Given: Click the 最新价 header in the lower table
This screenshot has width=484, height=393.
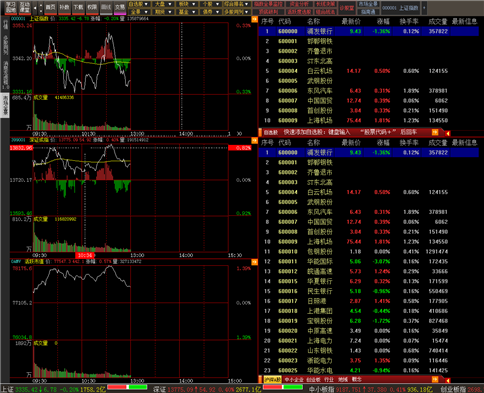Looking at the screenshot, I should 351,143.
